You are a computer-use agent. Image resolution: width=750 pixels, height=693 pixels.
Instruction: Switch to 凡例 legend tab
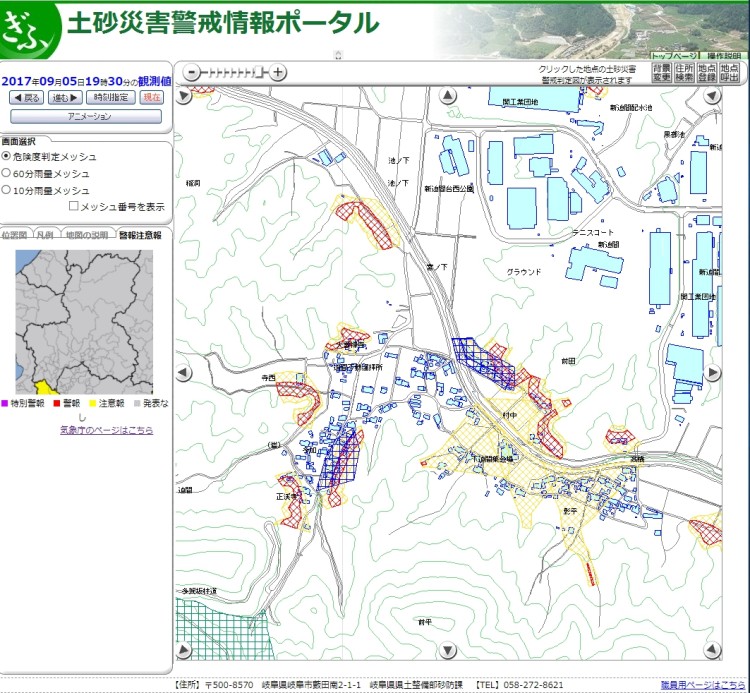point(44,235)
